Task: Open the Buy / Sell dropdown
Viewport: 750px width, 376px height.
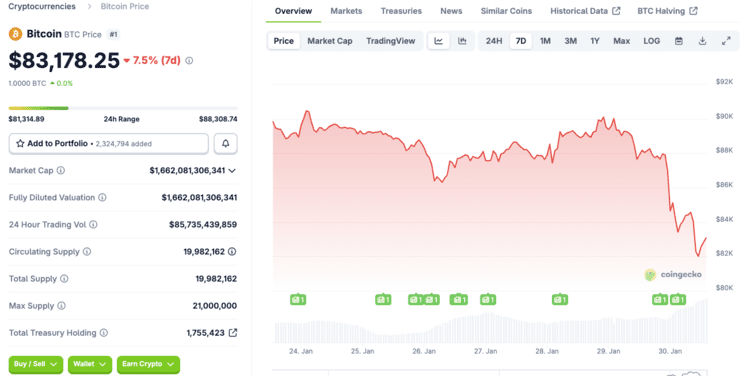Action: tap(36, 365)
